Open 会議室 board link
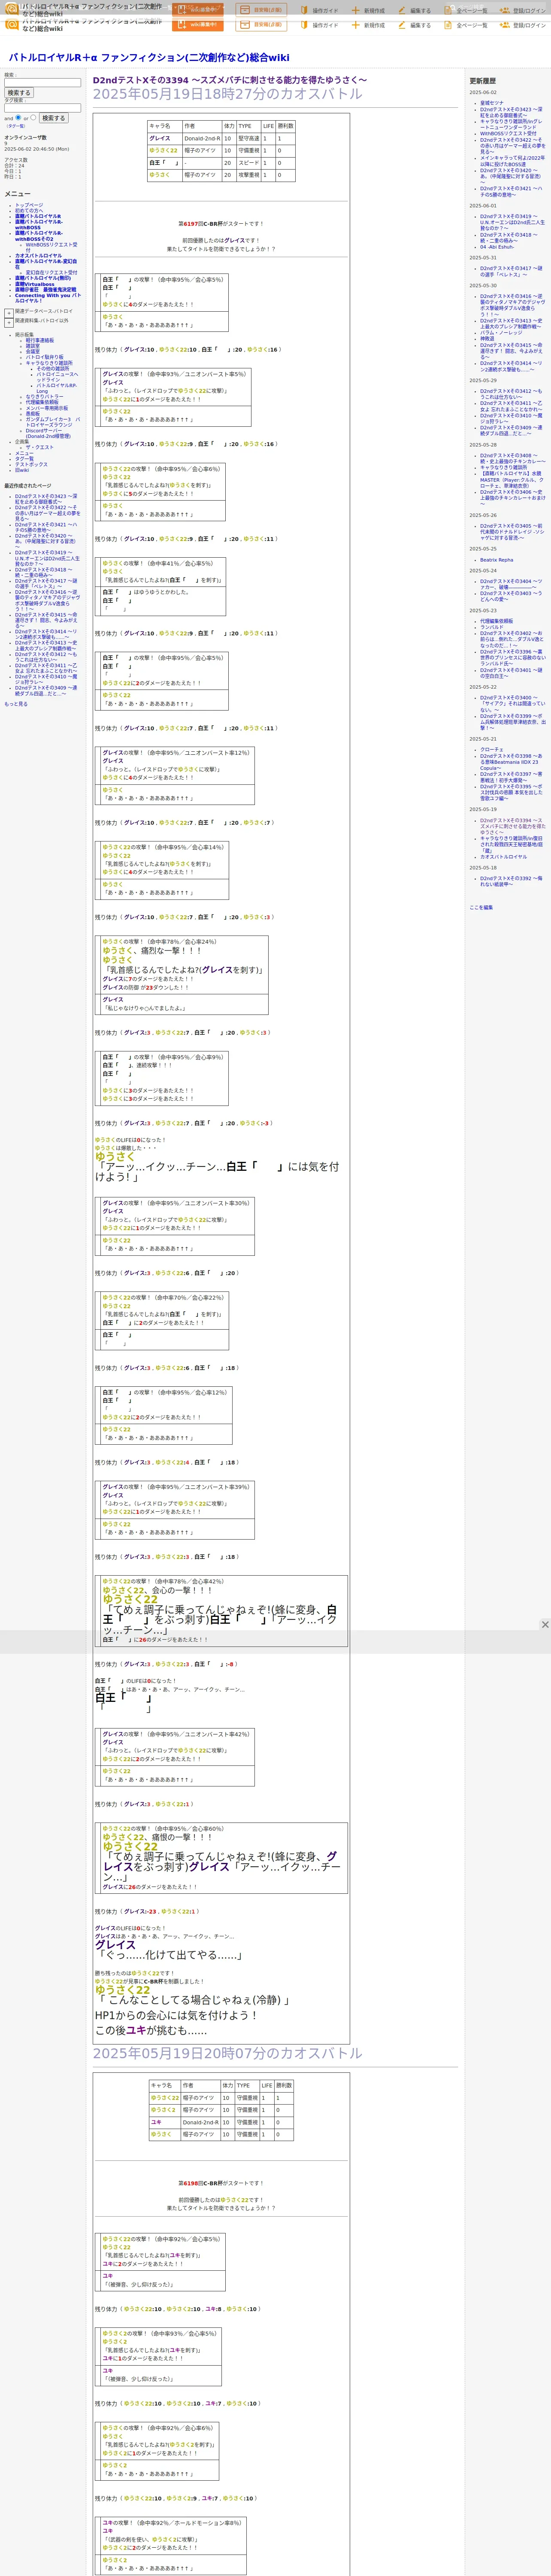The height and width of the screenshot is (2576, 551). coord(33,351)
